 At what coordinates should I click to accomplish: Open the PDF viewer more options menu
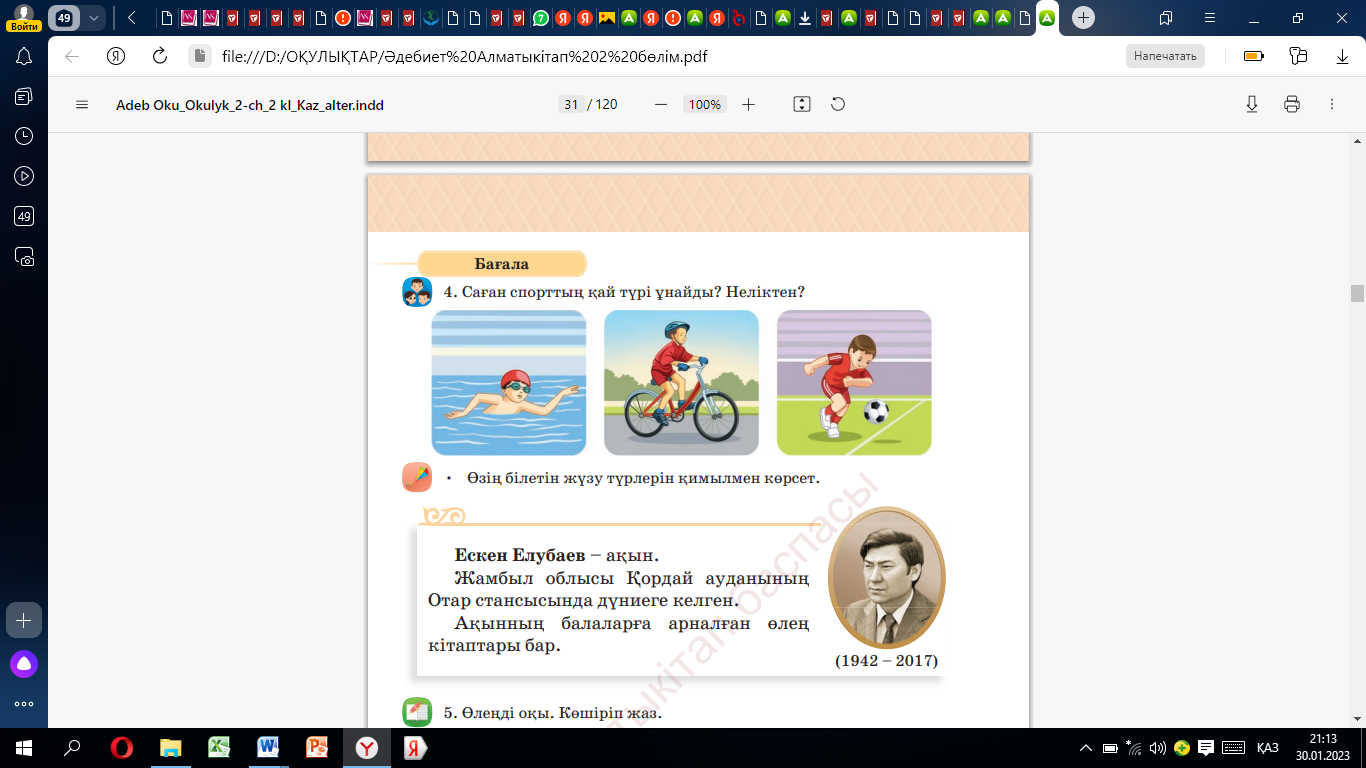(x=1331, y=104)
